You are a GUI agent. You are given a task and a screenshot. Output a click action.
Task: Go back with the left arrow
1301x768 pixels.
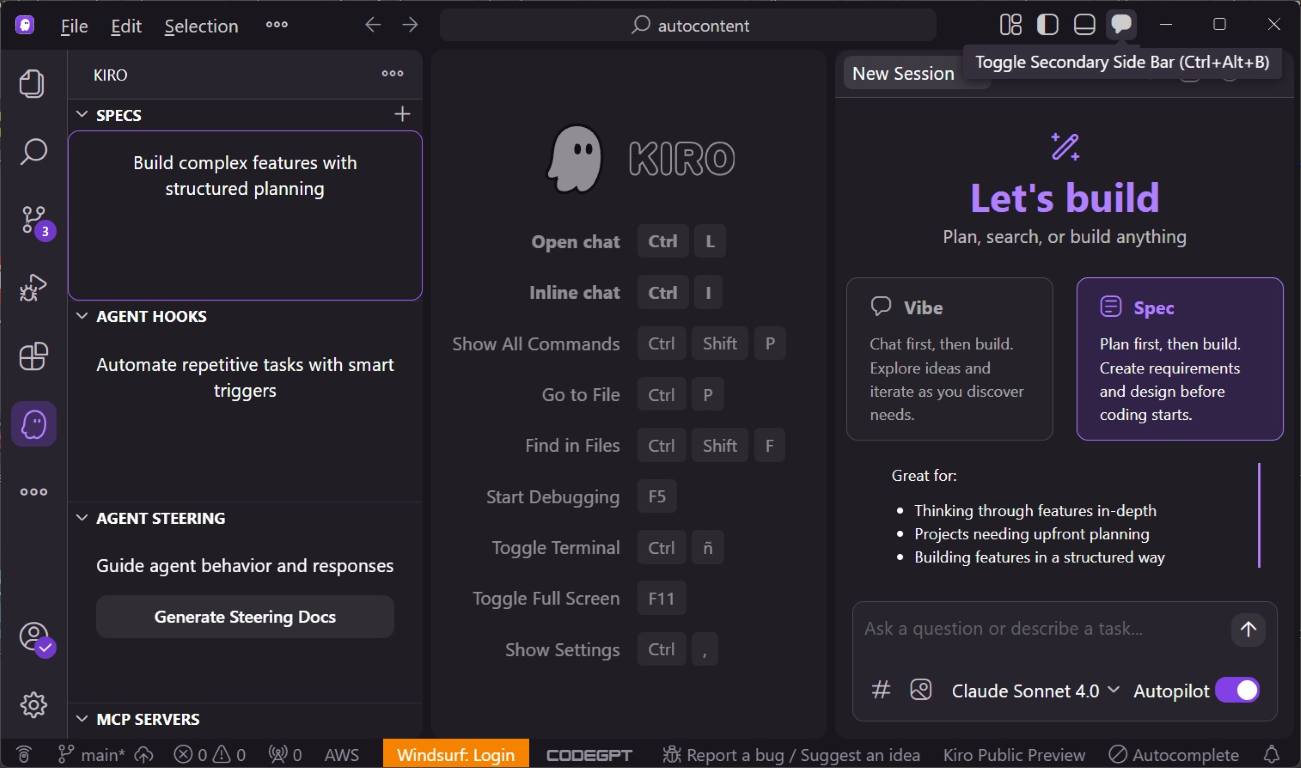(x=373, y=25)
